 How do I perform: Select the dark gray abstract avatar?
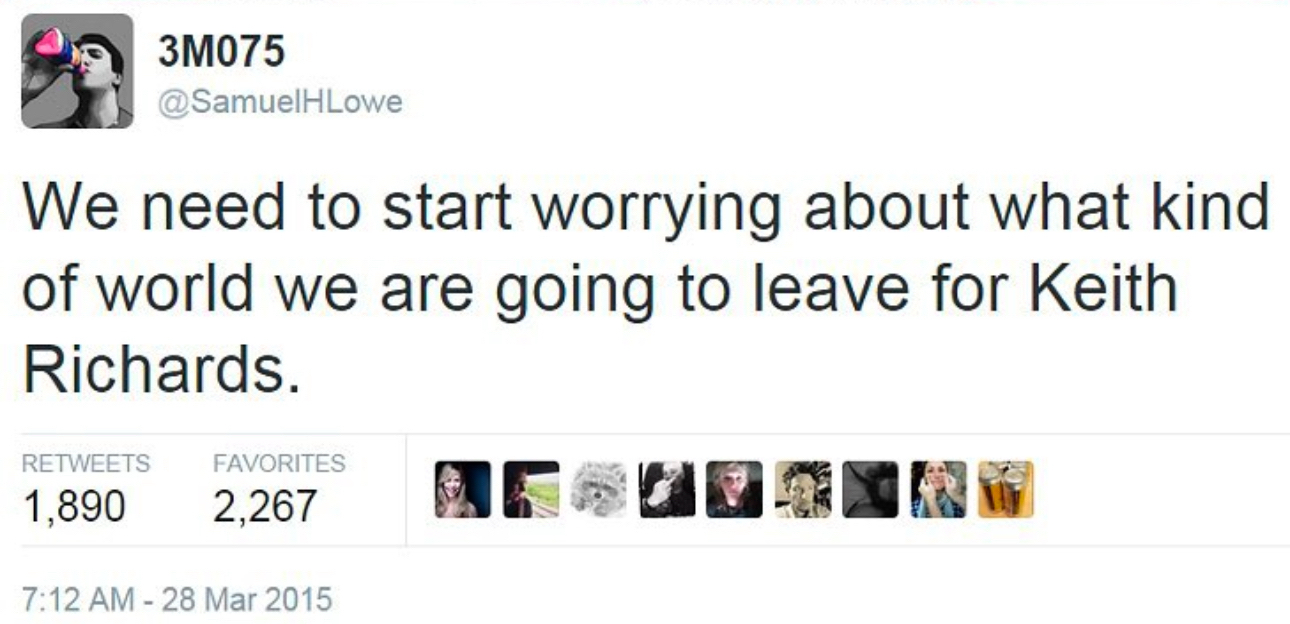pyautogui.click(x=871, y=490)
